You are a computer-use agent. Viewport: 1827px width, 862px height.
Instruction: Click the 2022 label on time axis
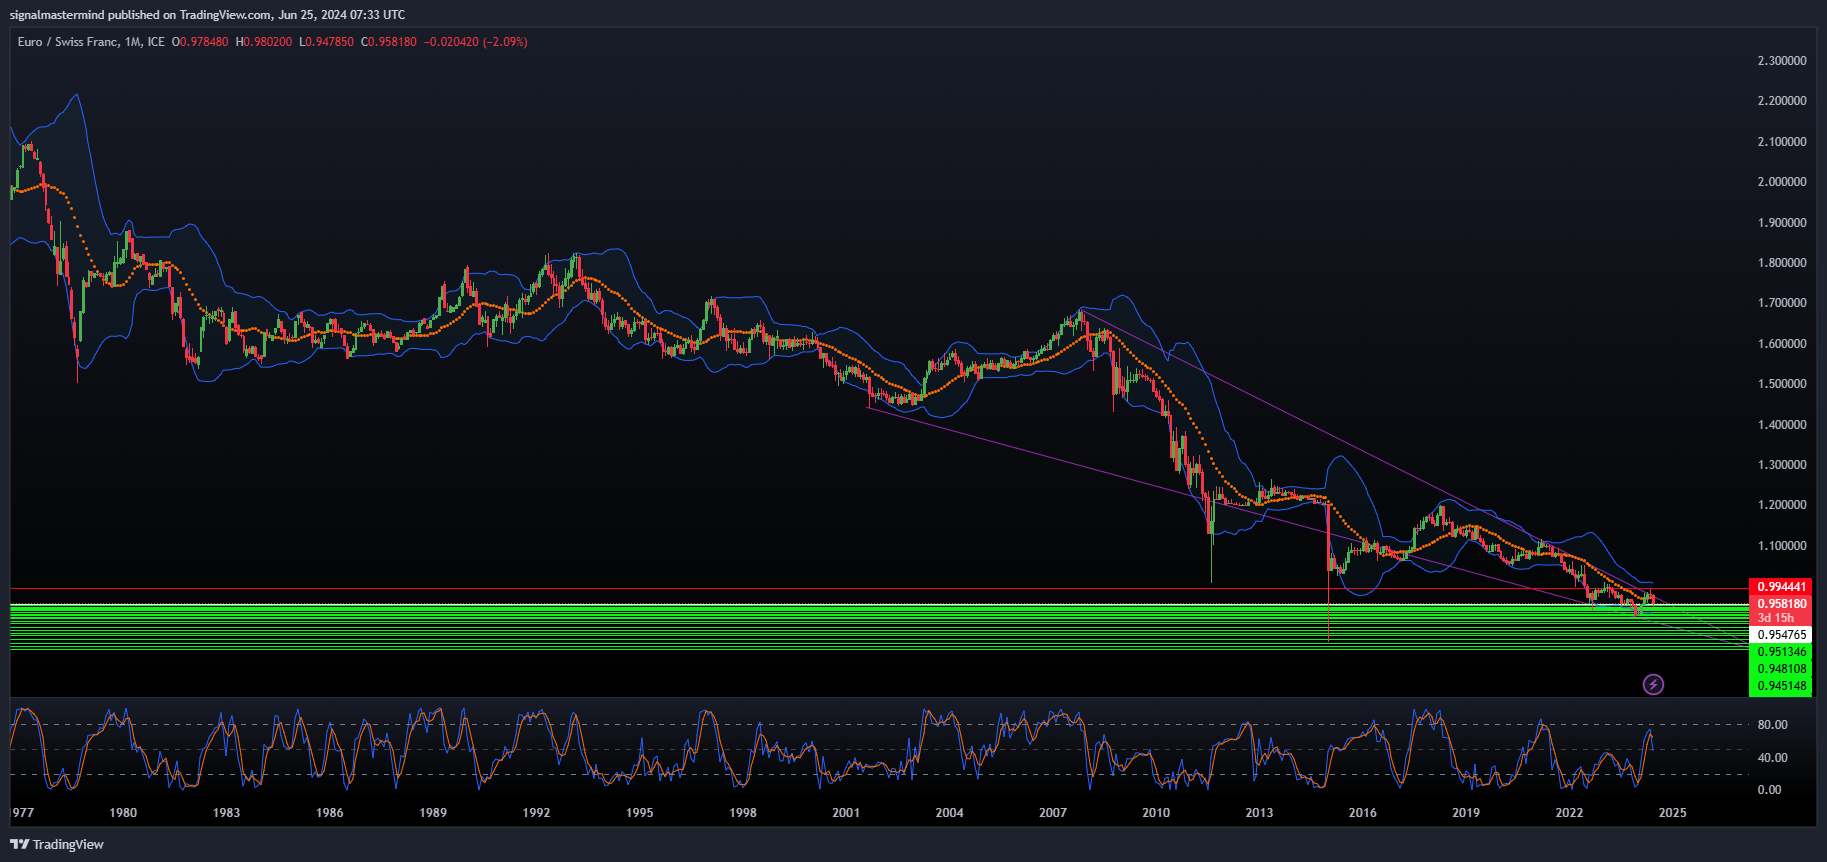point(1569,813)
